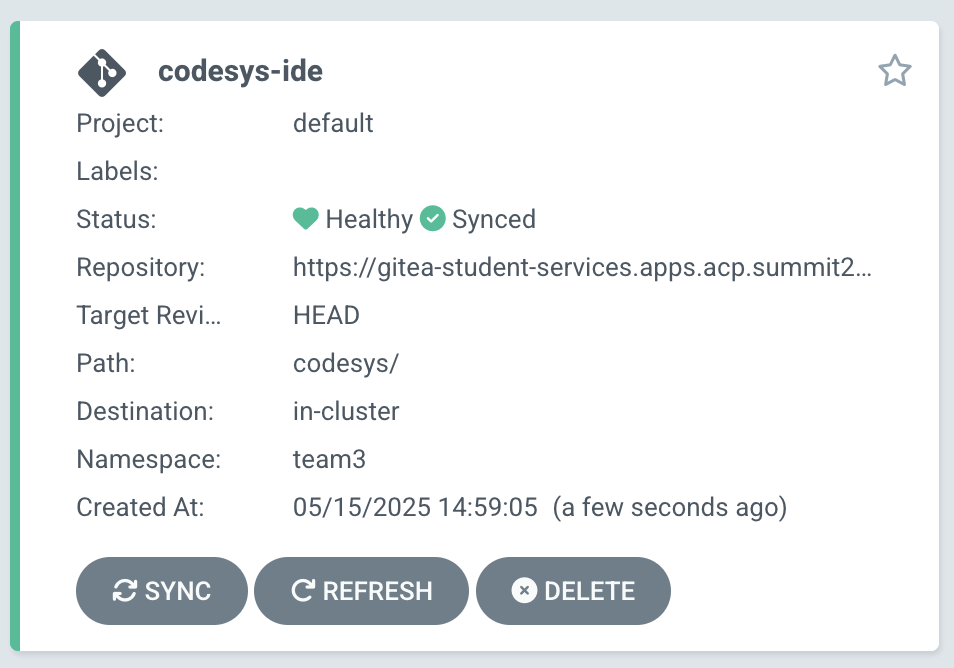The height and width of the screenshot is (668, 954).
Task: Click the 'team3' namespace value
Action: 329,459
